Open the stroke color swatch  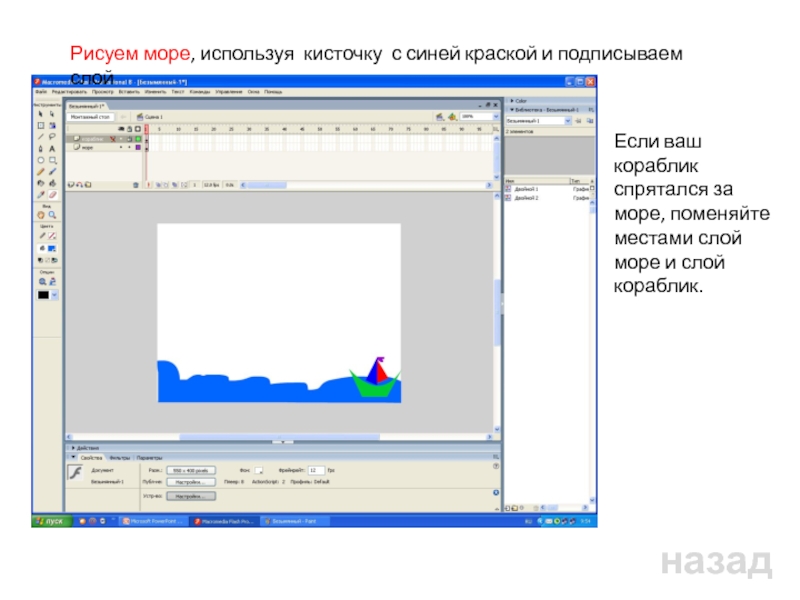tap(52, 236)
